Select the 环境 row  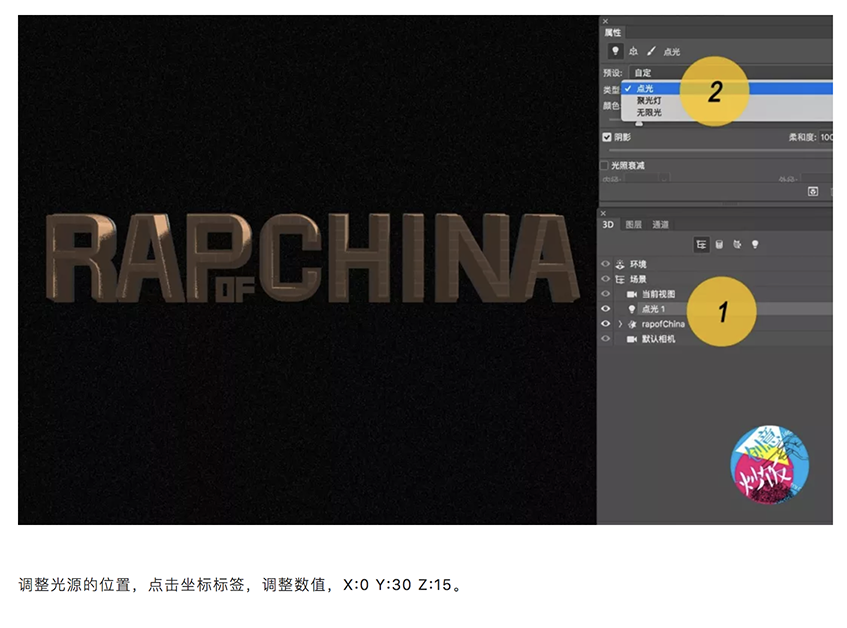pyautogui.click(x=715, y=264)
